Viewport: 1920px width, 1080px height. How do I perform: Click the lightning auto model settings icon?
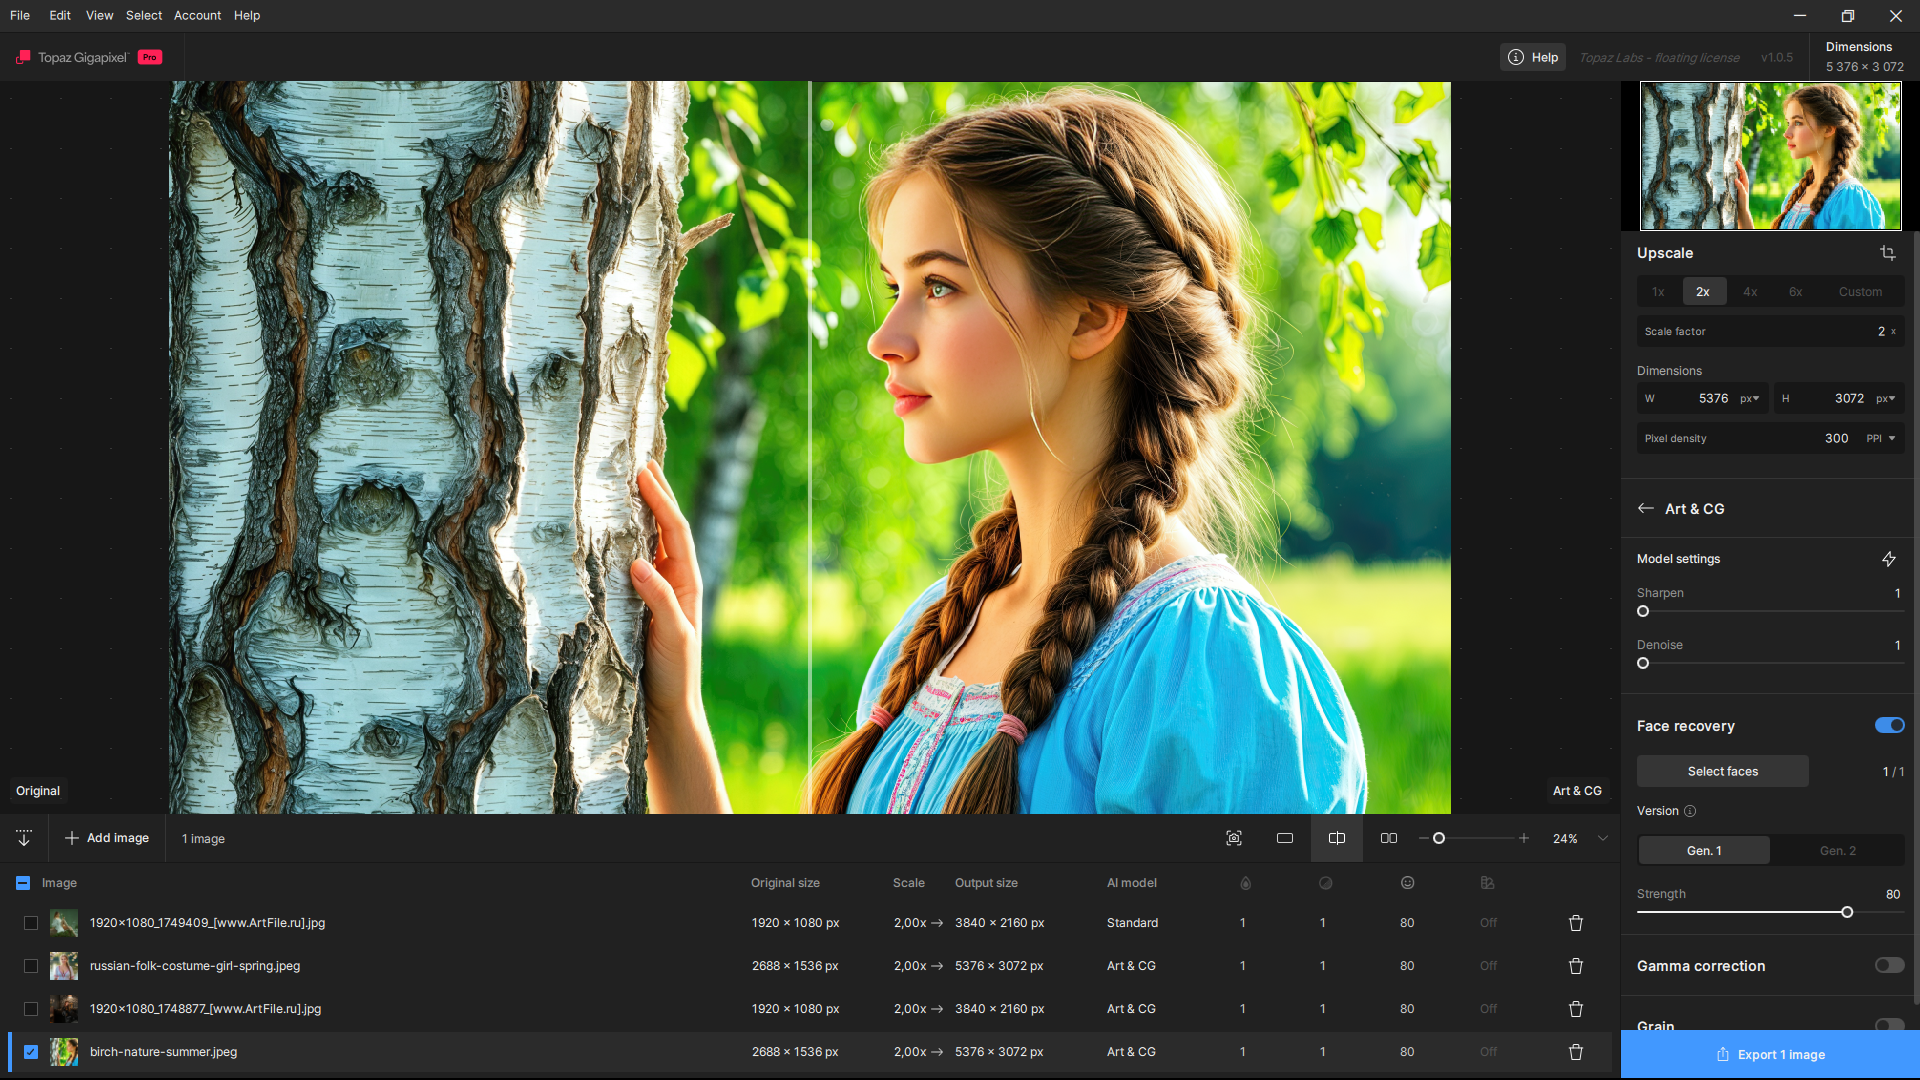click(x=1888, y=559)
